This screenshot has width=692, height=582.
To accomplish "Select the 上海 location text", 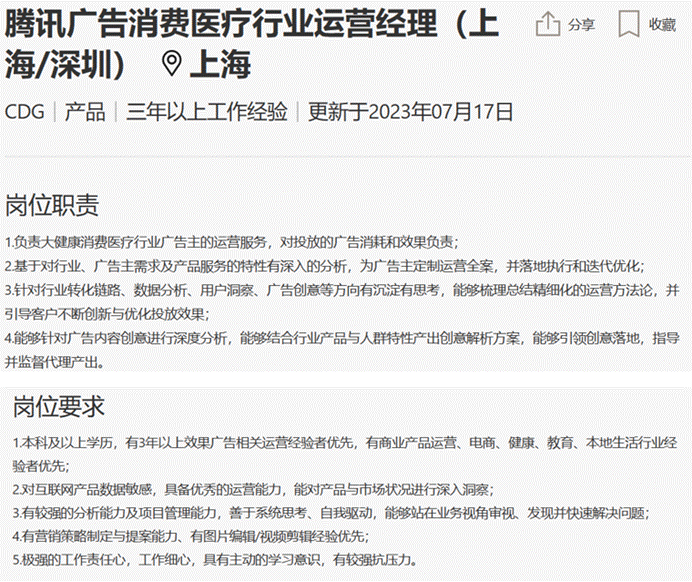I will 220,64.
